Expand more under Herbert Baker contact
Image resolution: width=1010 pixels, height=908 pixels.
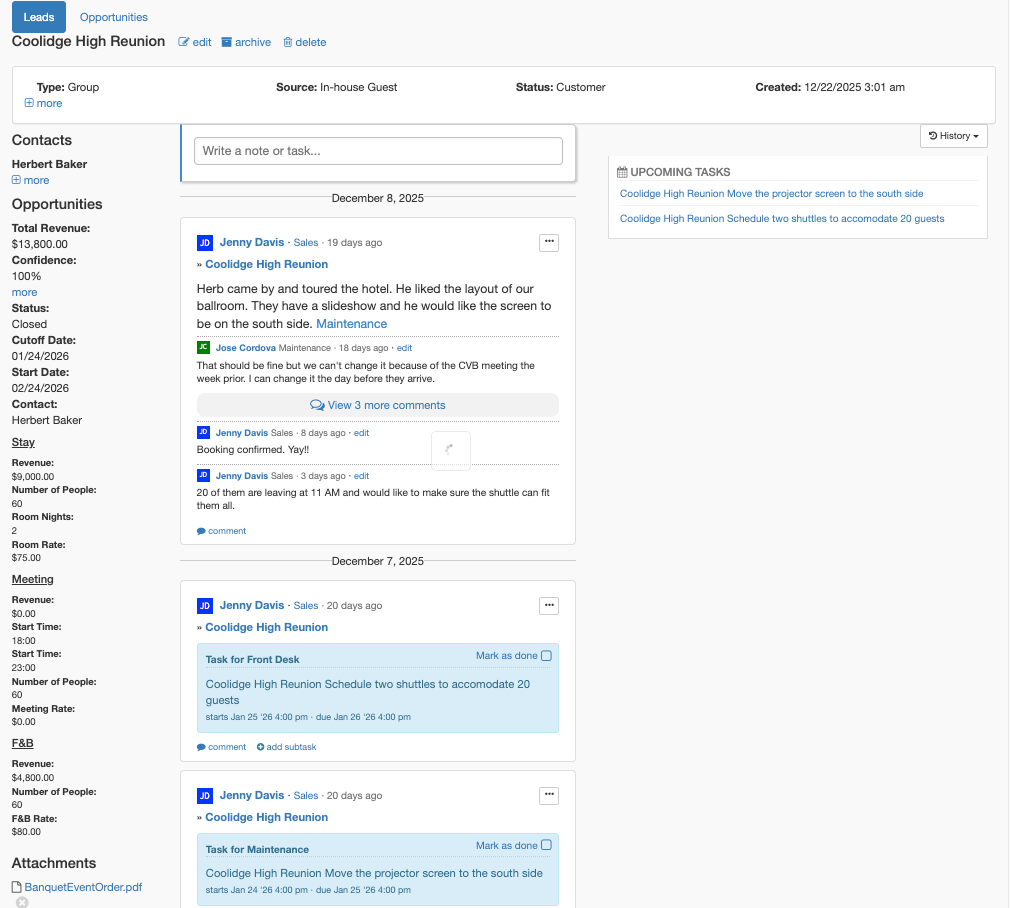(x=30, y=180)
